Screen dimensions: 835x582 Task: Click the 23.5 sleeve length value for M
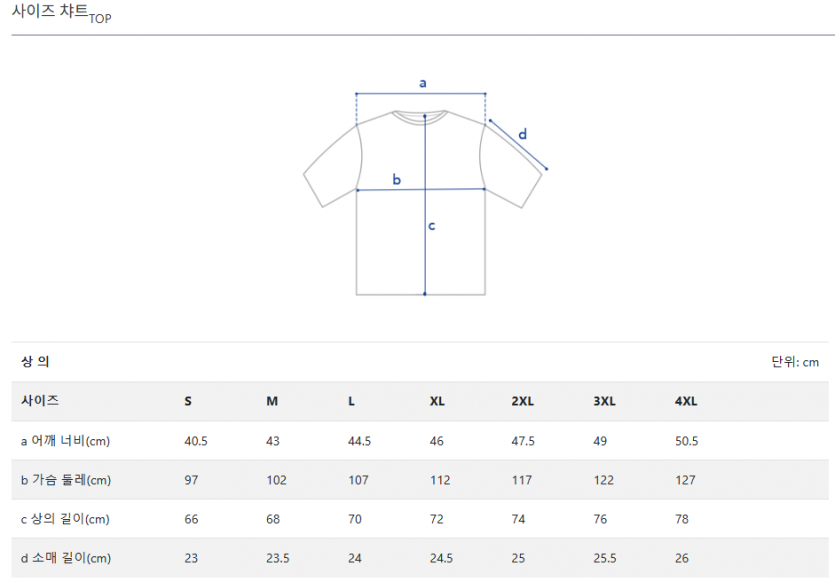click(279, 558)
